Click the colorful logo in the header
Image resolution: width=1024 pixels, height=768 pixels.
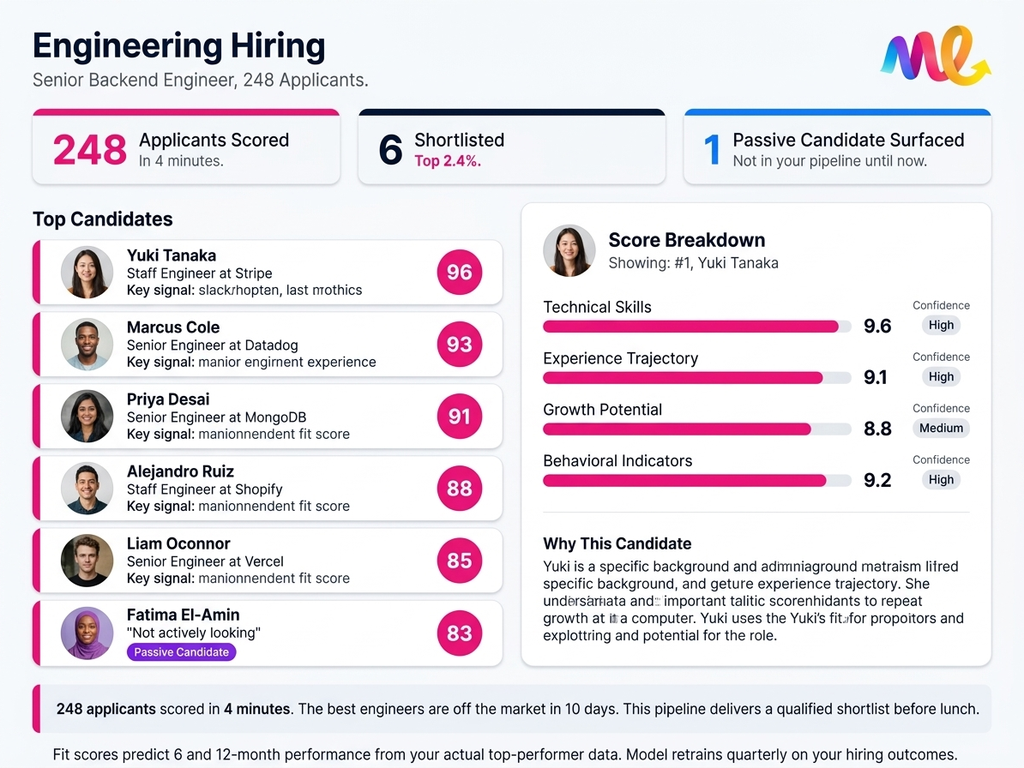point(935,57)
